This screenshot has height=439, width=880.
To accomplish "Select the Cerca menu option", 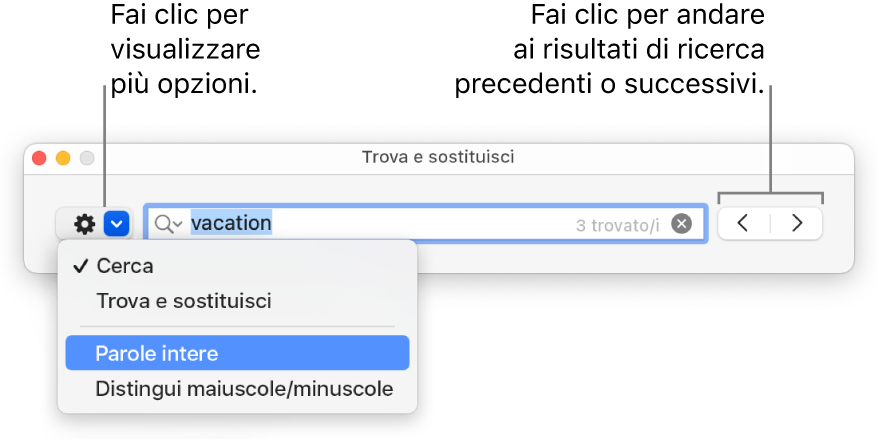I will [125, 267].
